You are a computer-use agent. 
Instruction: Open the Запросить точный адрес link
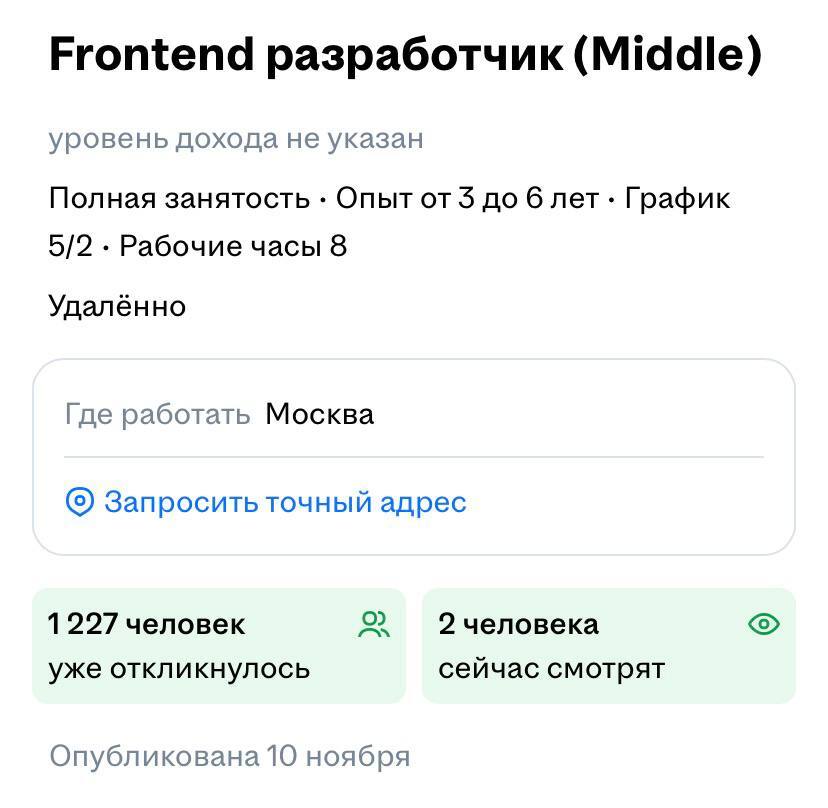click(285, 502)
